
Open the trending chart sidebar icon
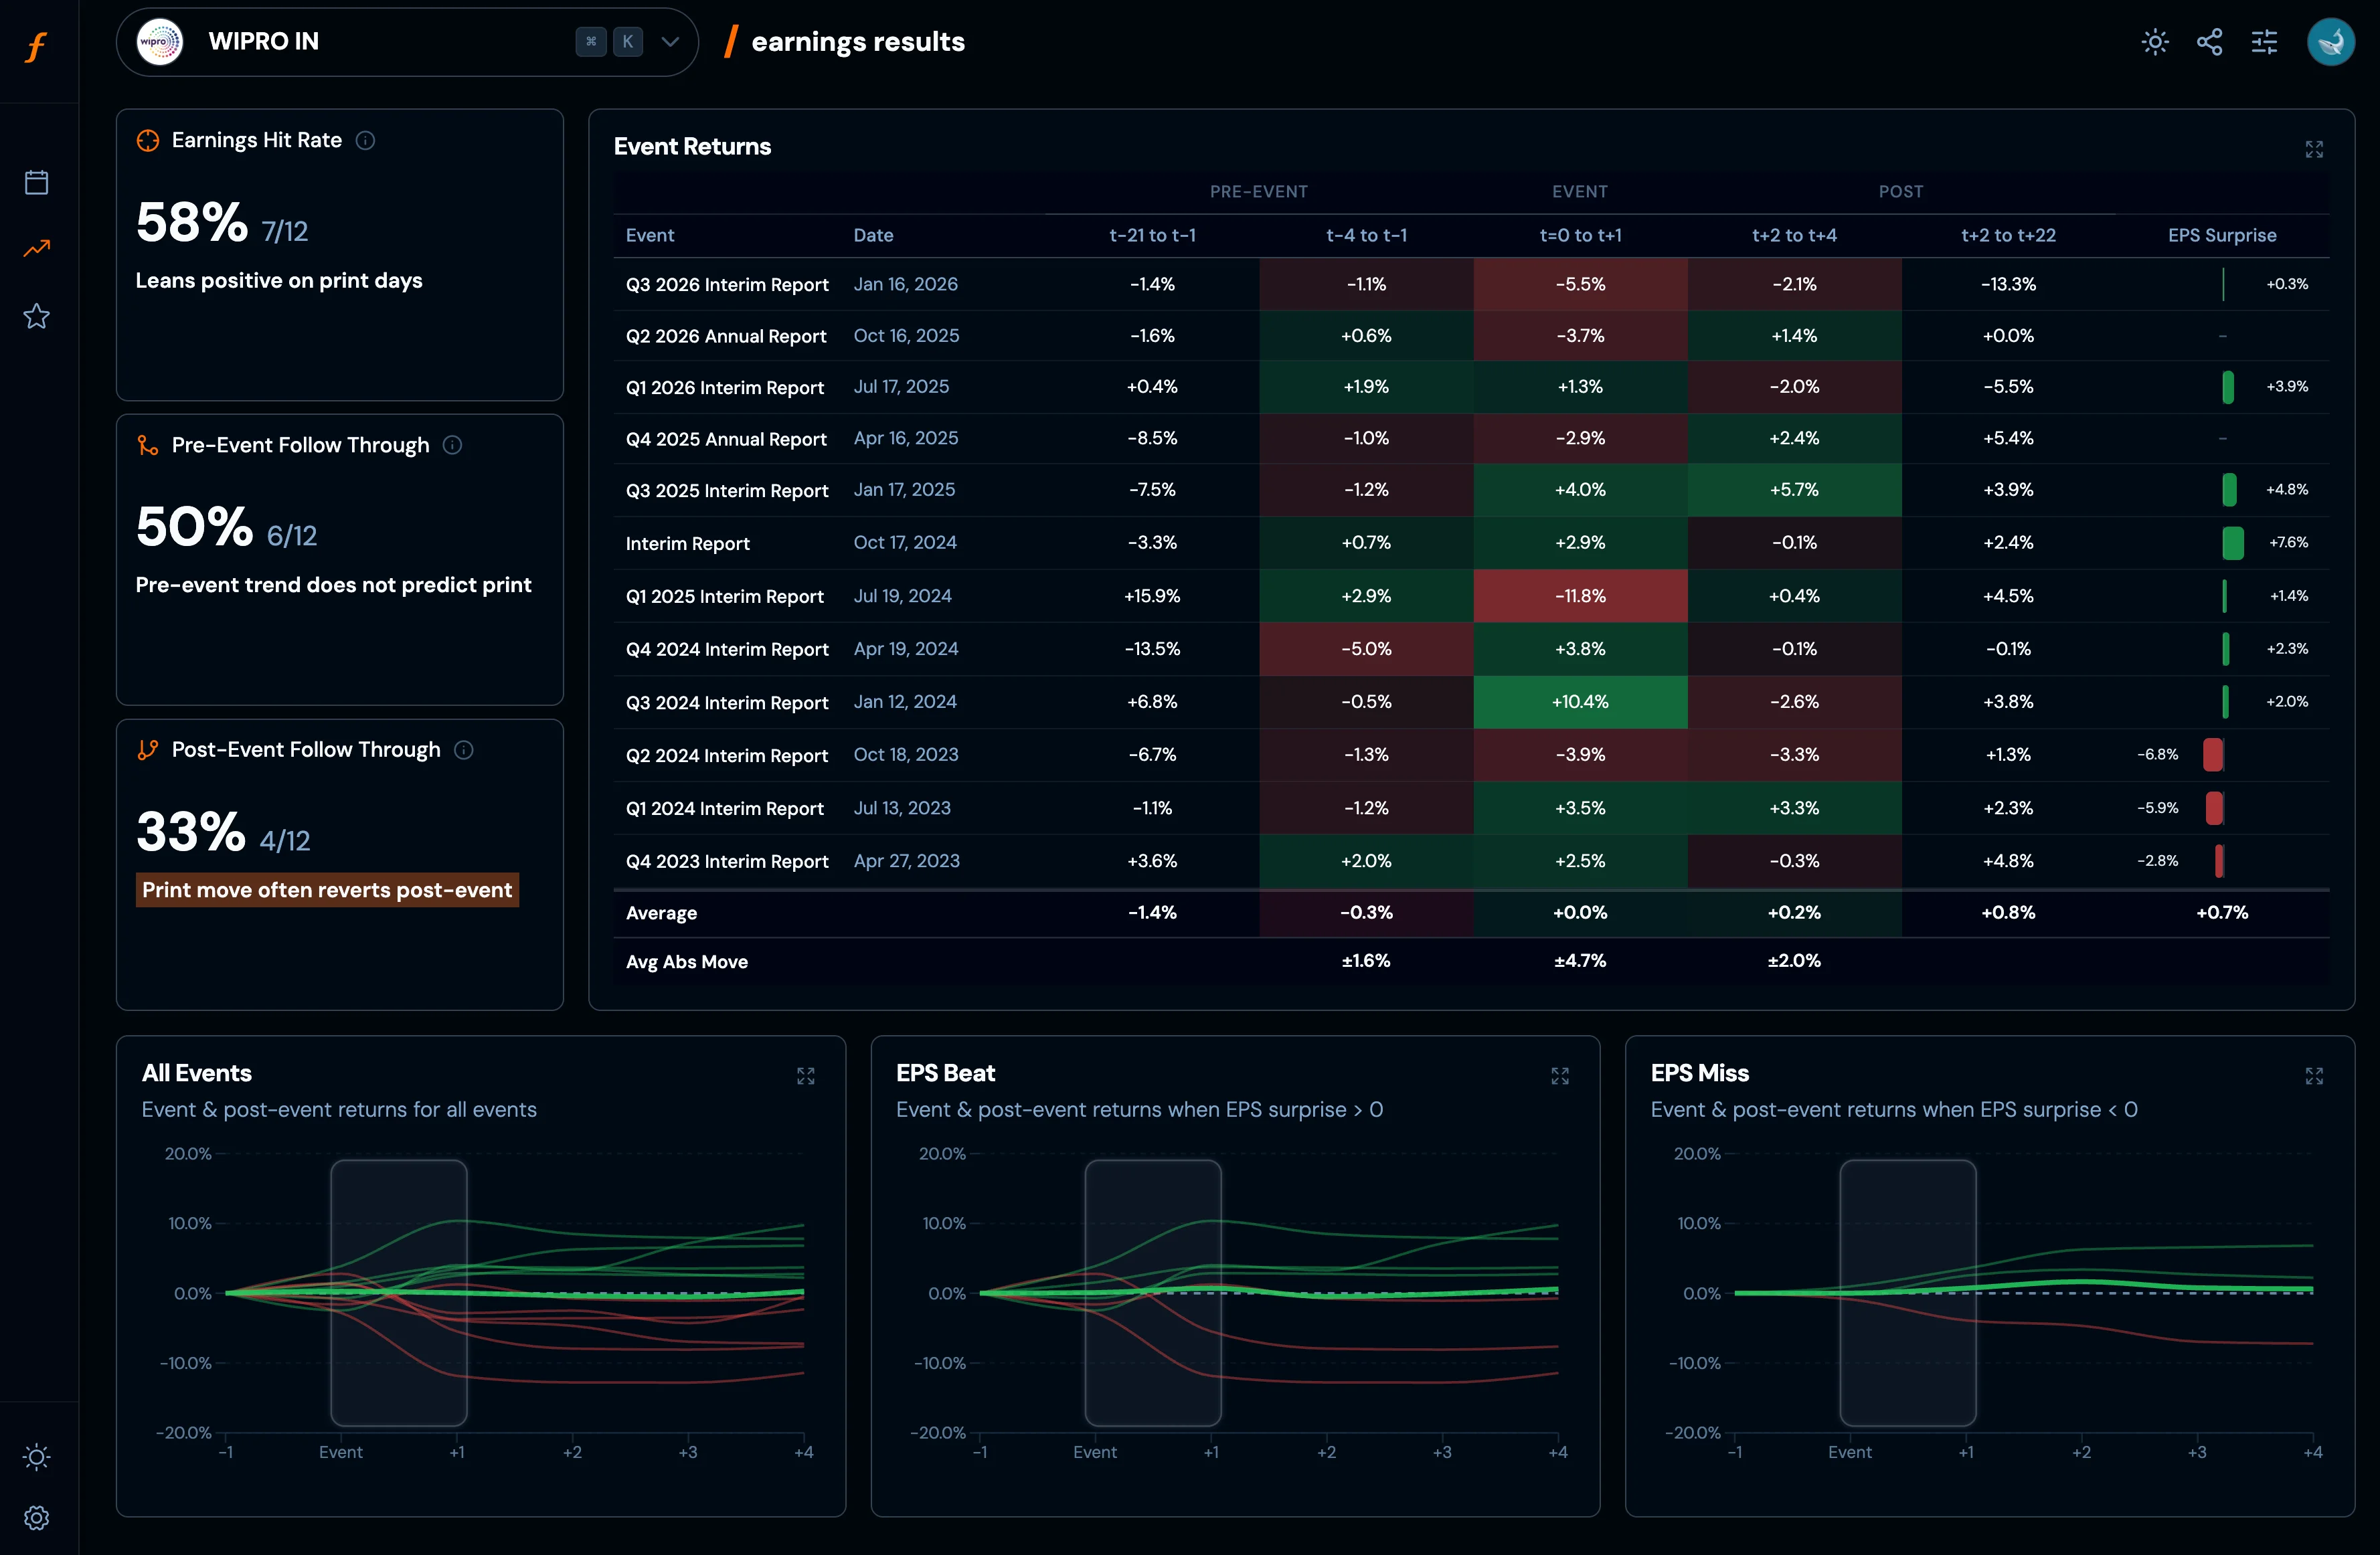click(37, 249)
